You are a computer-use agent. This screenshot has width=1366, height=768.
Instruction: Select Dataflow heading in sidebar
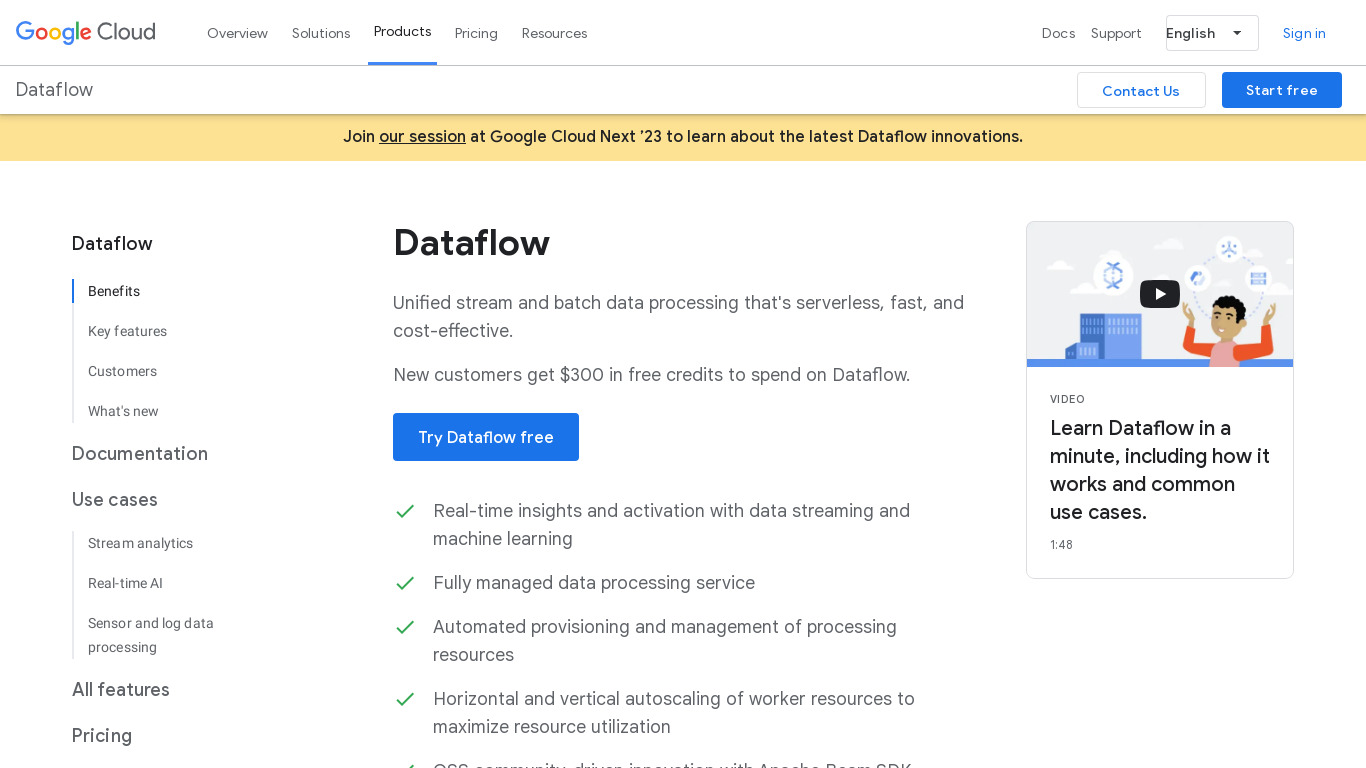[112, 243]
